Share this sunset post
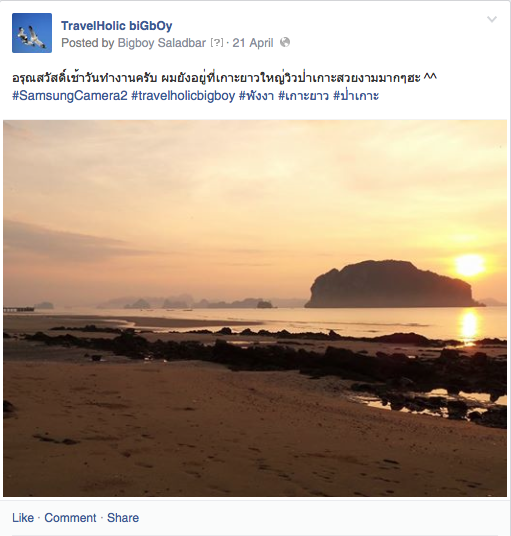 [x=123, y=518]
